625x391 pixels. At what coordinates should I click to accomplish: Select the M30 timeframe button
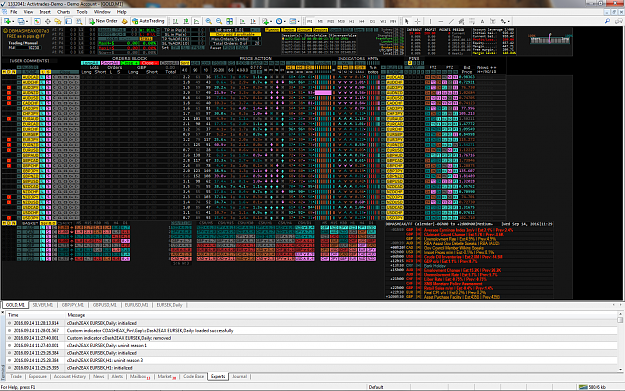[x=341, y=21]
